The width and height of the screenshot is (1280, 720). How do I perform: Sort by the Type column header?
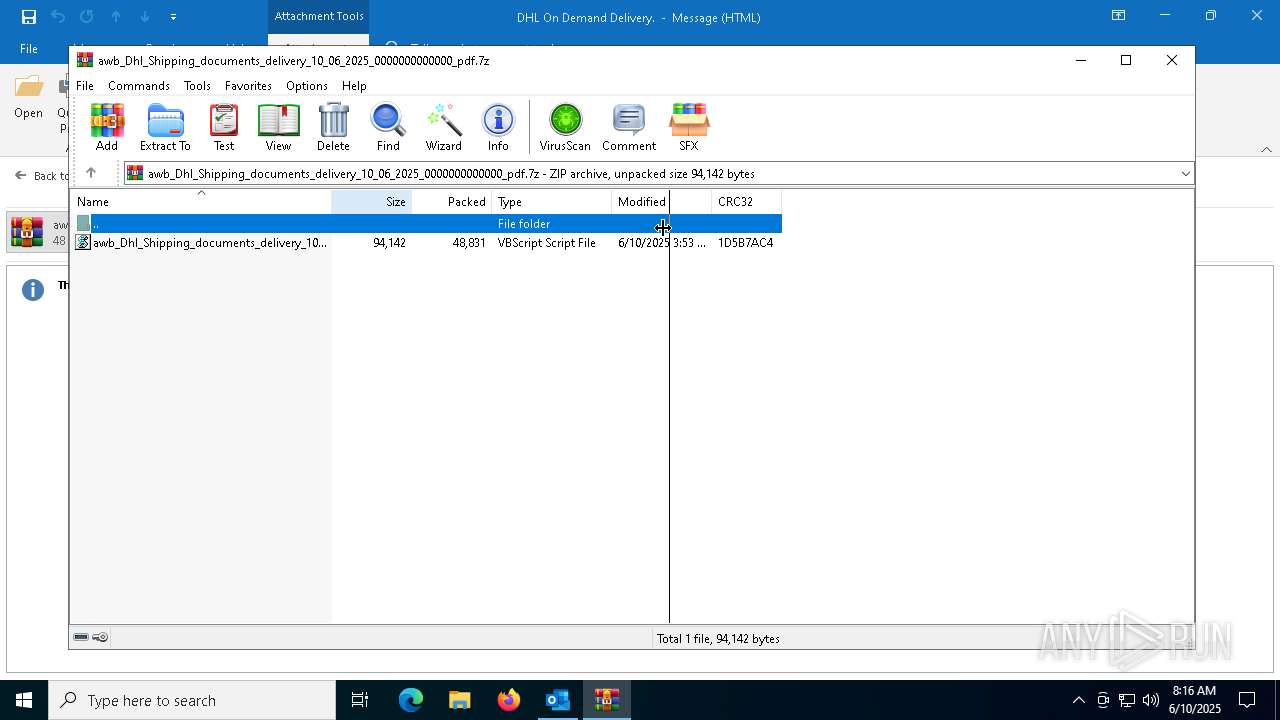pos(551,202)
